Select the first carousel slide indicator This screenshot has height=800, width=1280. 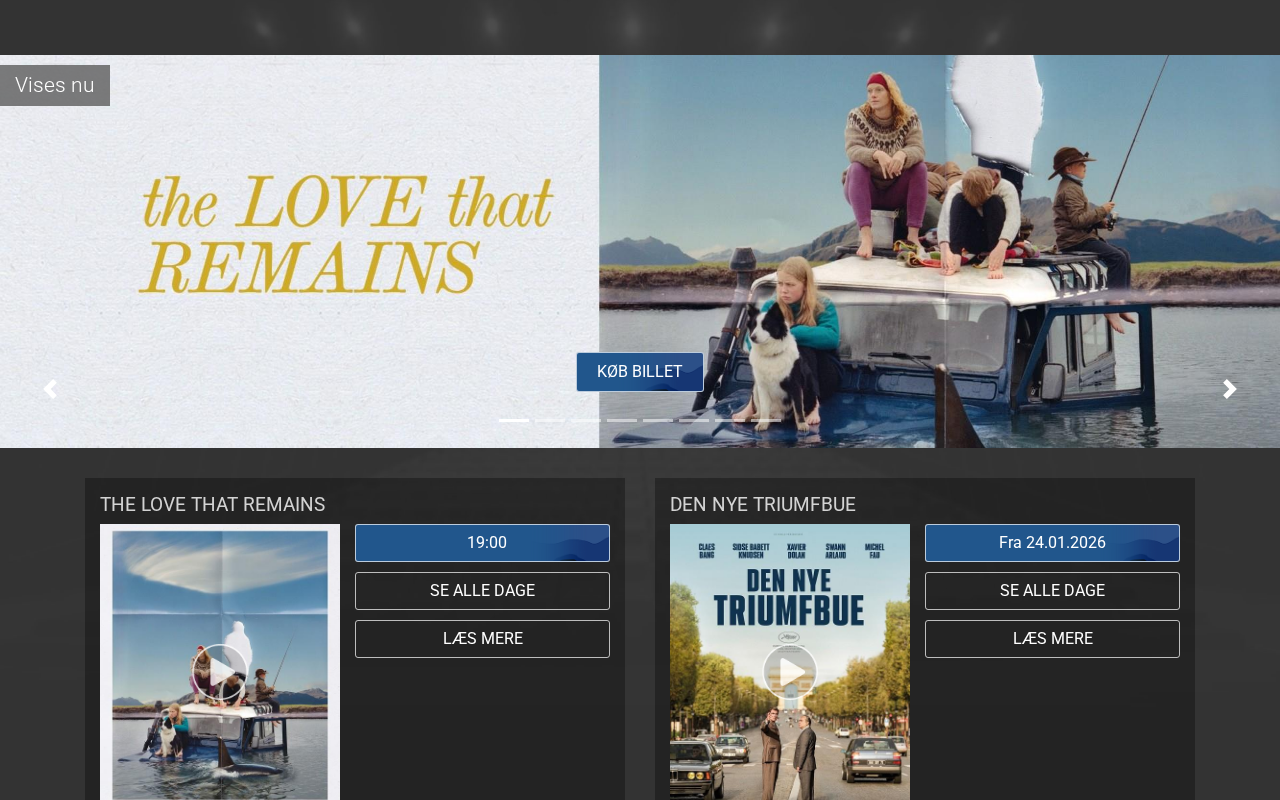pos(514,420)
